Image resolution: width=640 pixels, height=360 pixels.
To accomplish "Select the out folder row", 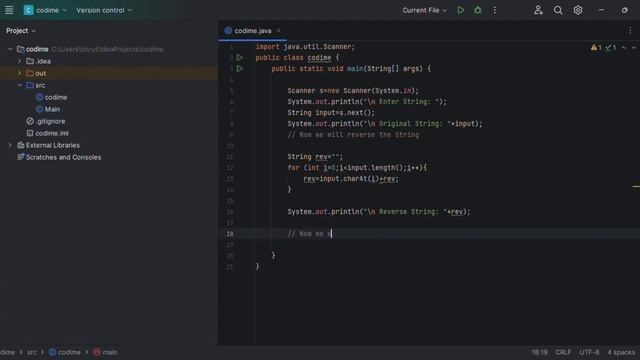I will [109, 73].
